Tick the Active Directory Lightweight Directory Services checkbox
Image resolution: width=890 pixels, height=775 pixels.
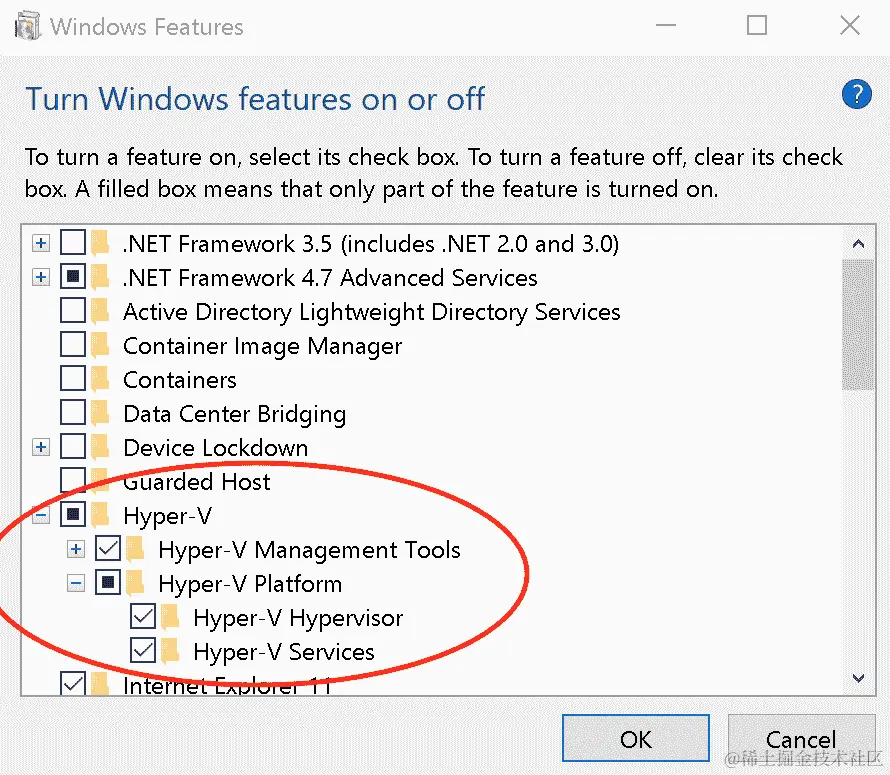73,312
